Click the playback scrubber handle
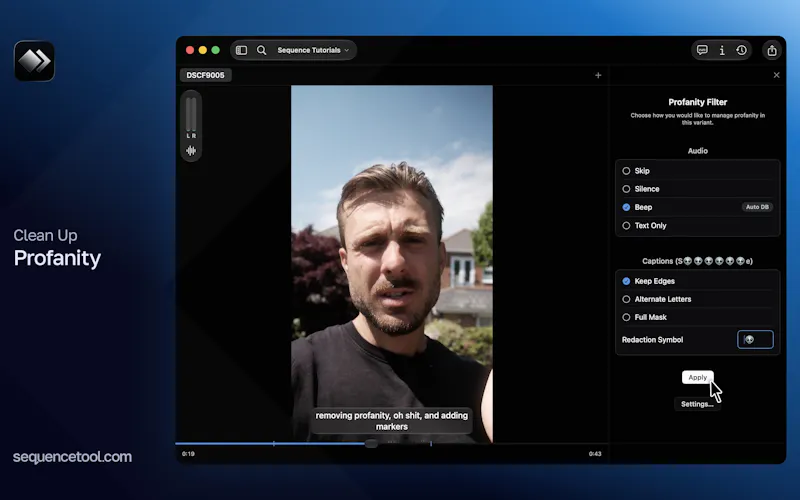 click(x=371, y=443)
